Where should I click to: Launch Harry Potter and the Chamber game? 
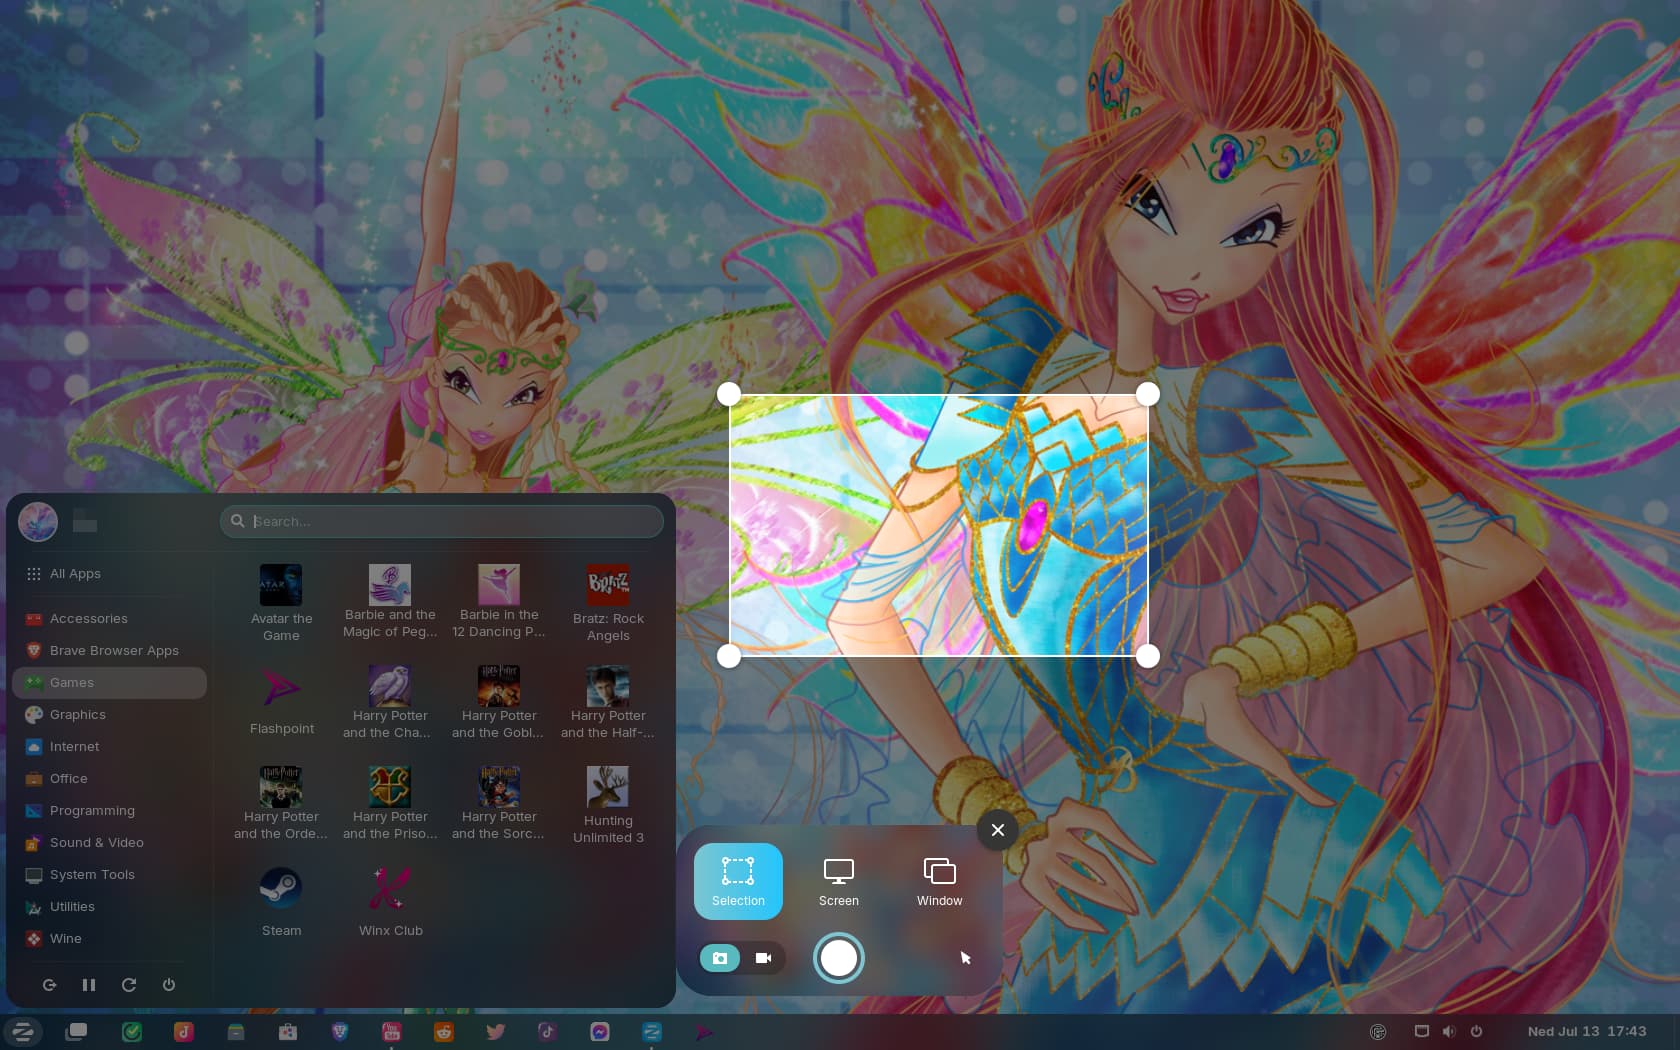point(390,703)
